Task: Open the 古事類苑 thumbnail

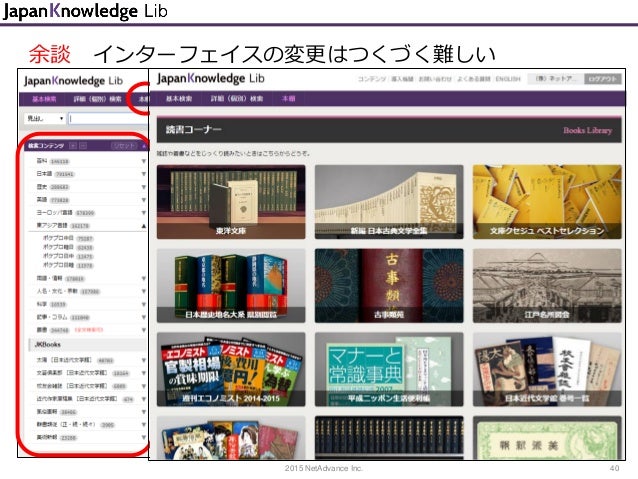Action: tap(389, 286)
